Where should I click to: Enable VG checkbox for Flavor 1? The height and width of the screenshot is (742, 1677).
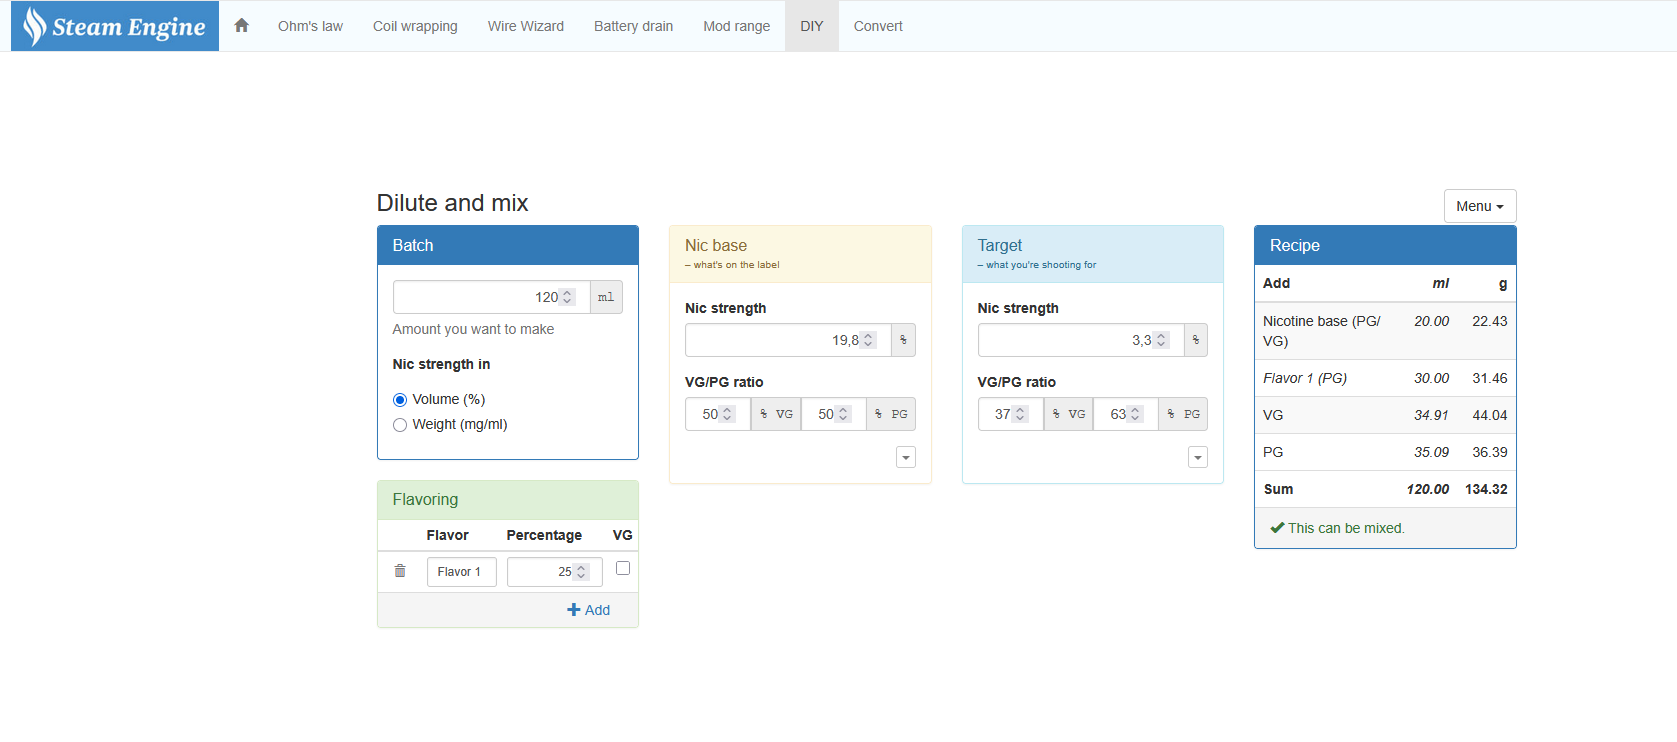tap(623, 568)
